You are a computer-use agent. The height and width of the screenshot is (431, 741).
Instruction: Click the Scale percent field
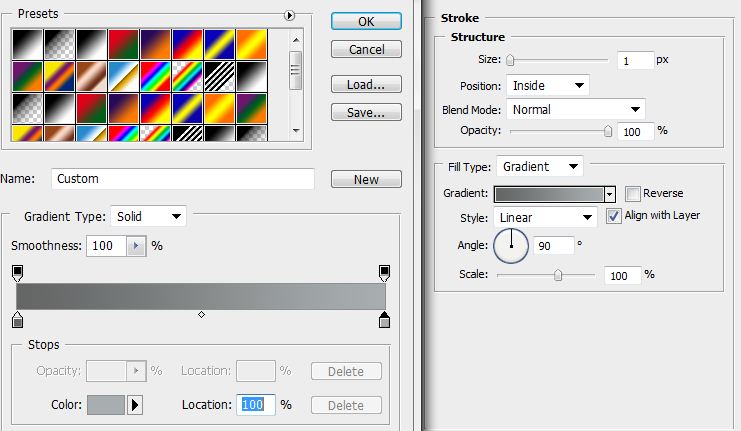622,275
